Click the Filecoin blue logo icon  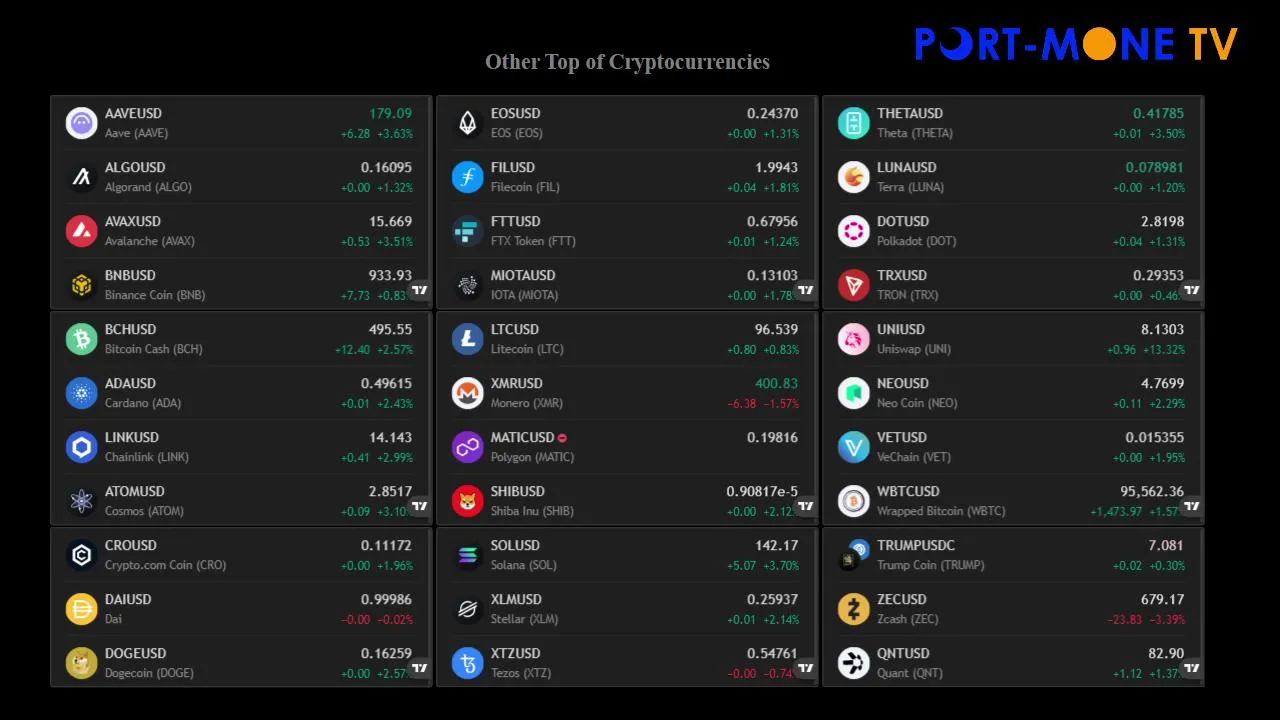pos(467,177)
